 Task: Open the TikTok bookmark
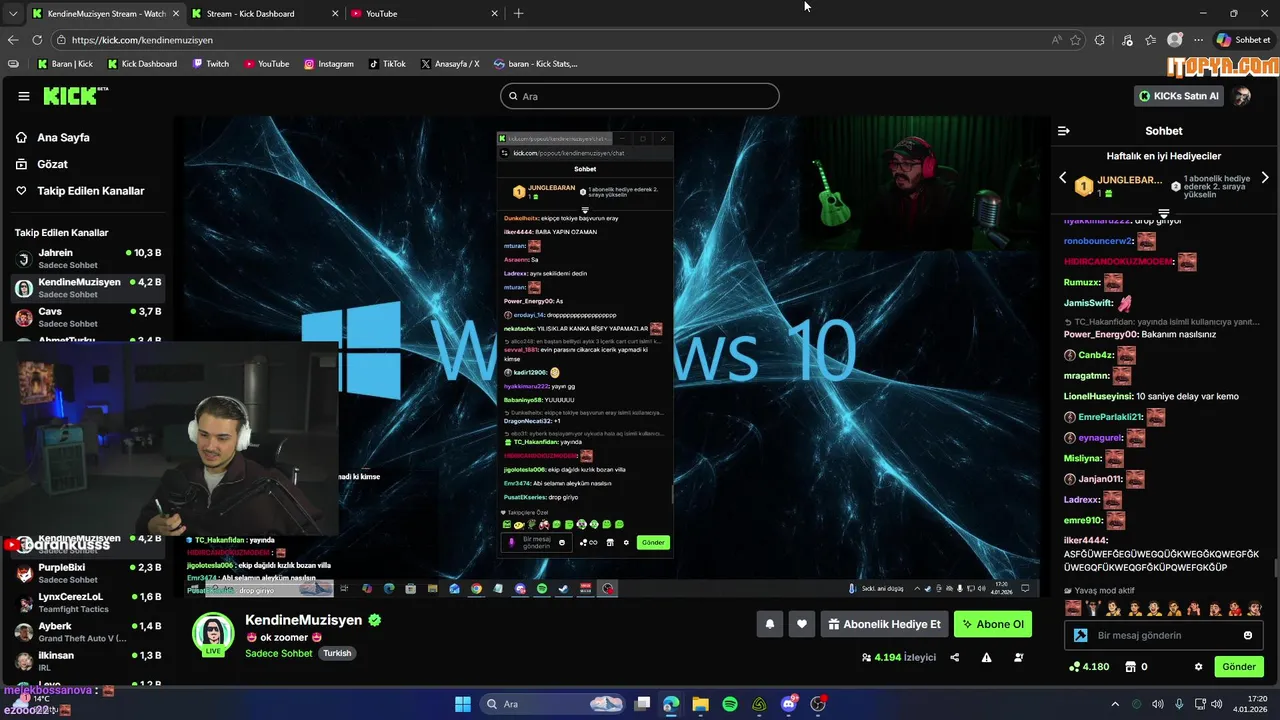[x=387, y=64]
